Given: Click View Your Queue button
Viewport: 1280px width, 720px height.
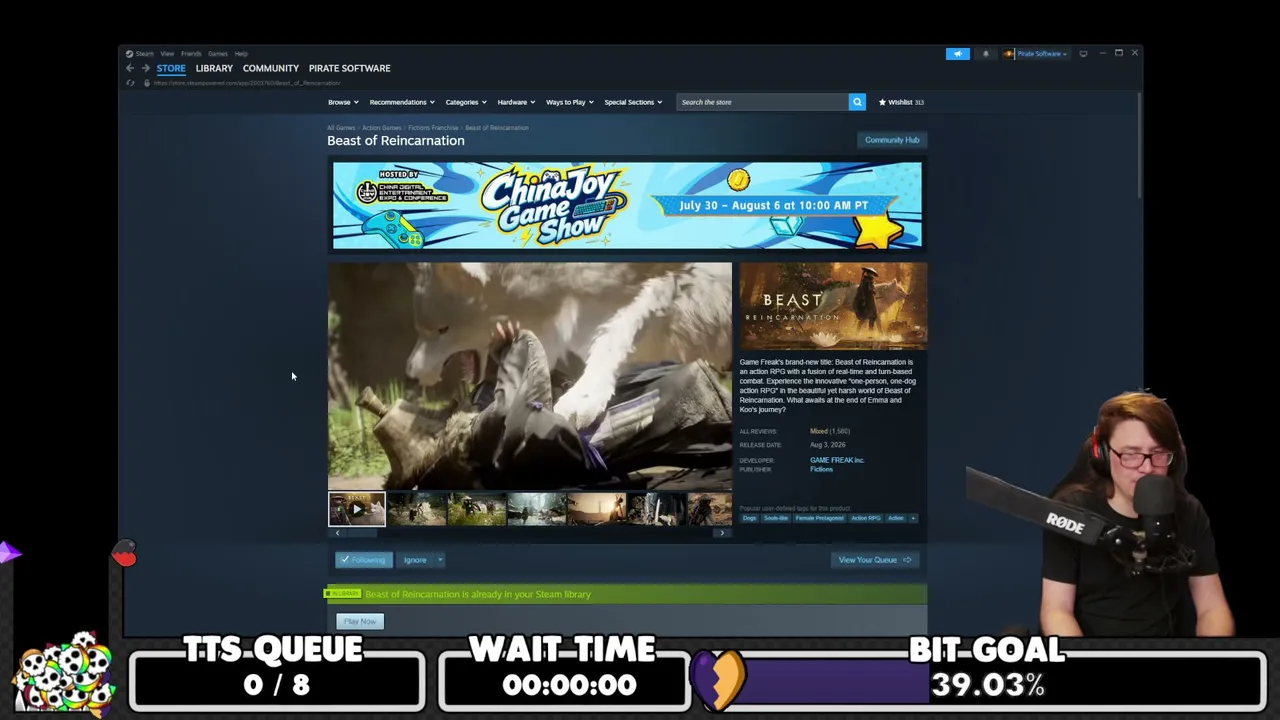Looking at the screenshot, I should [x=875, y=560].
